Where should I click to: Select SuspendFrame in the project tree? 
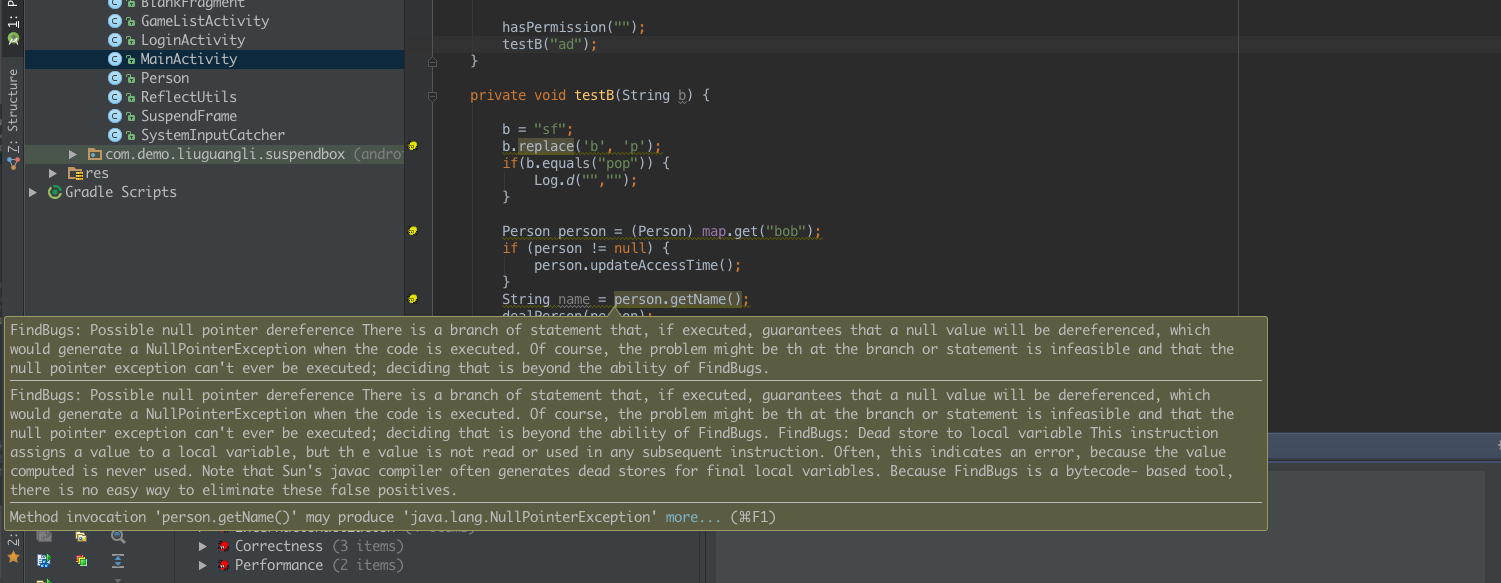189,116
